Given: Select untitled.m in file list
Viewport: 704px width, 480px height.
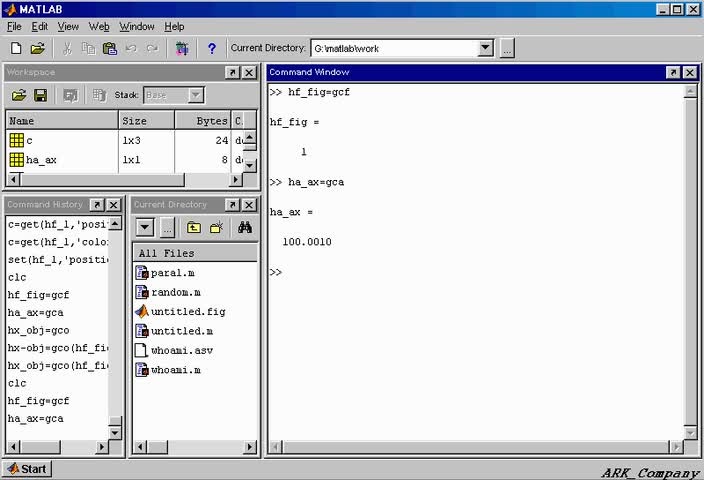Looking at the screenshot, I should (x=181, y=331).
